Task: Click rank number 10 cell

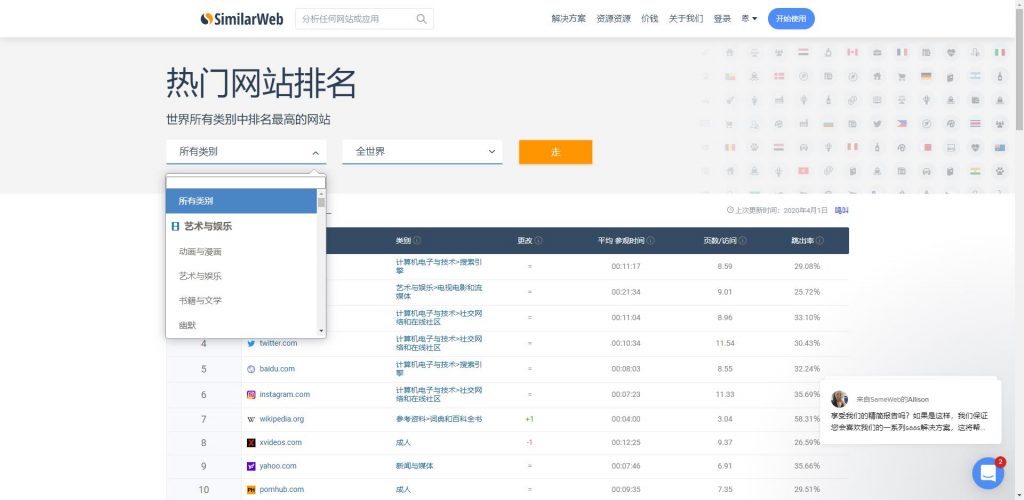Action: (204, 490)
